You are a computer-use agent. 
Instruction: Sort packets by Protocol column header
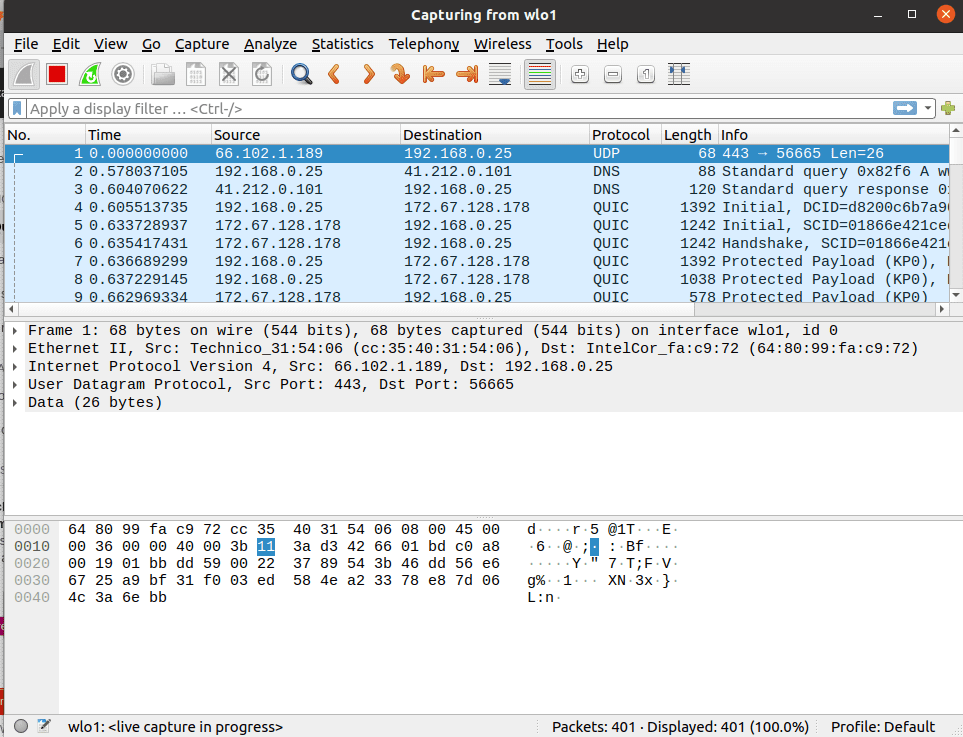click(625, 135)
